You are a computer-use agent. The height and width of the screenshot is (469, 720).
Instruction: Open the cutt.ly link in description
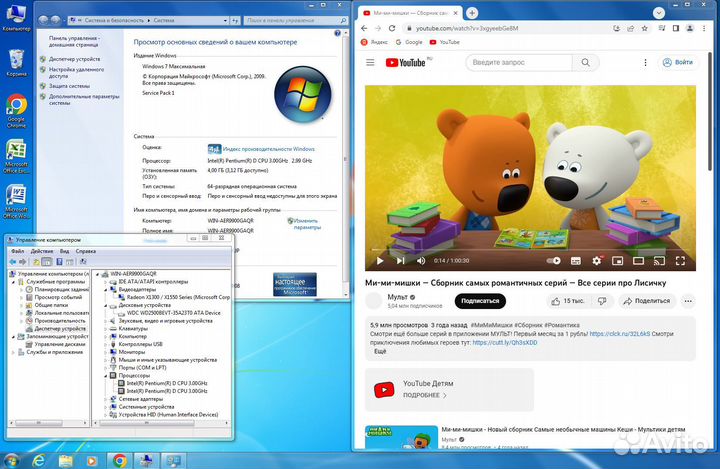[x=505, y=343]
